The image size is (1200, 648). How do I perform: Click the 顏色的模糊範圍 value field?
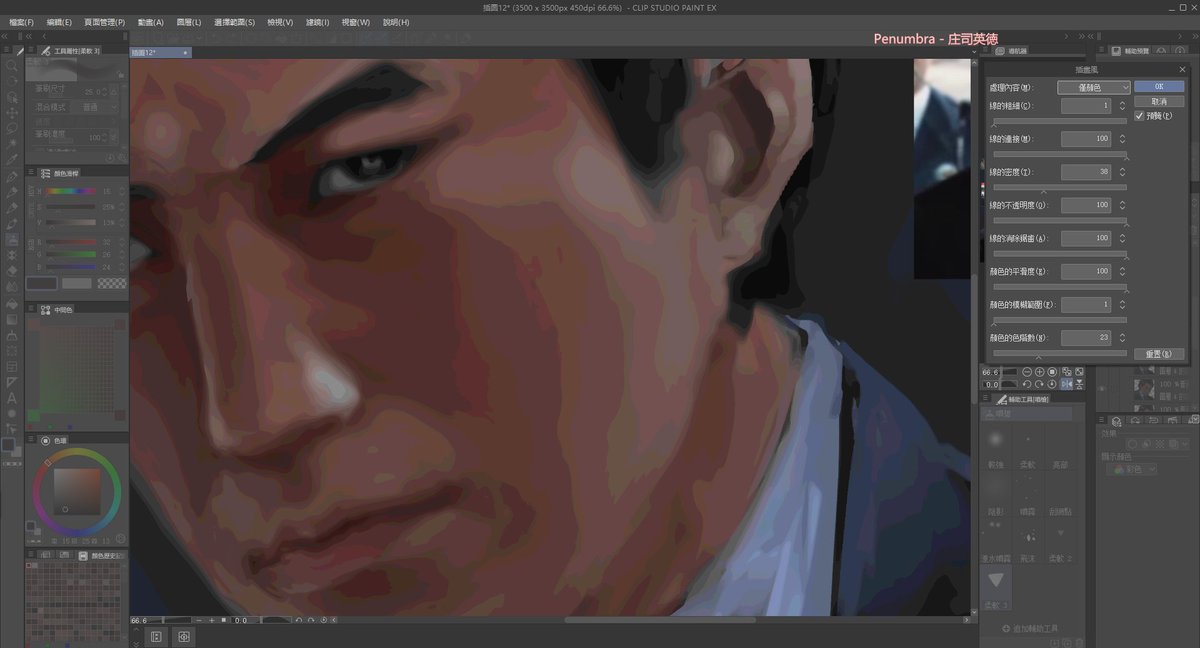point(1086,304)
